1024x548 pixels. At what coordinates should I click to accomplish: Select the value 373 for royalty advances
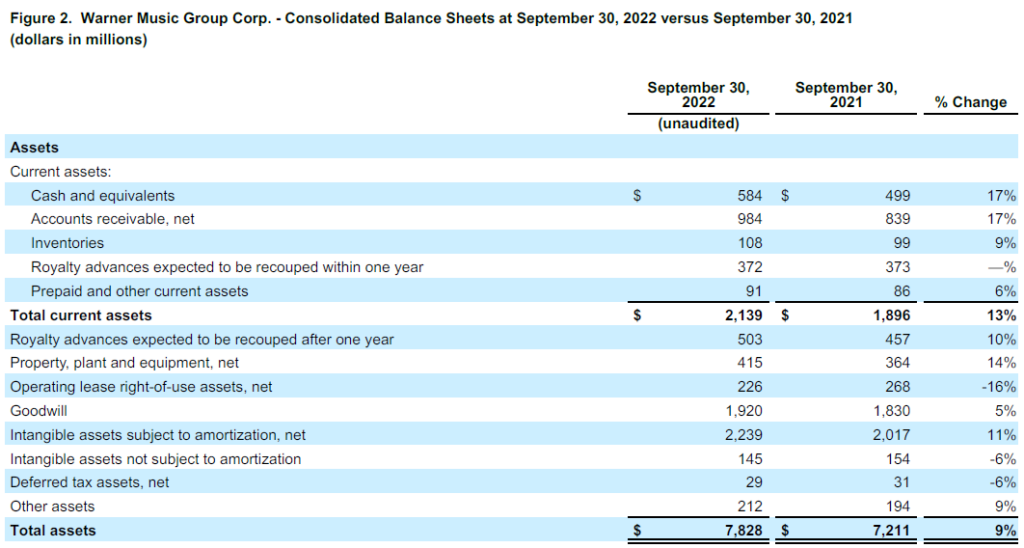click(x=897, y=267)
